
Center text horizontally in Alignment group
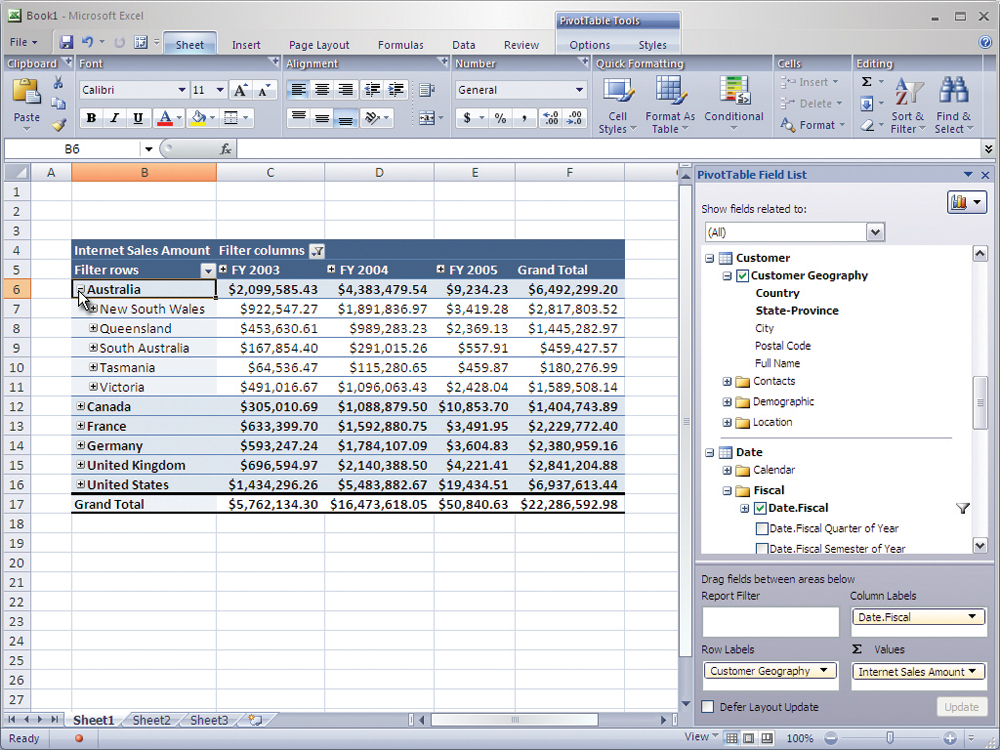point(322,90)
